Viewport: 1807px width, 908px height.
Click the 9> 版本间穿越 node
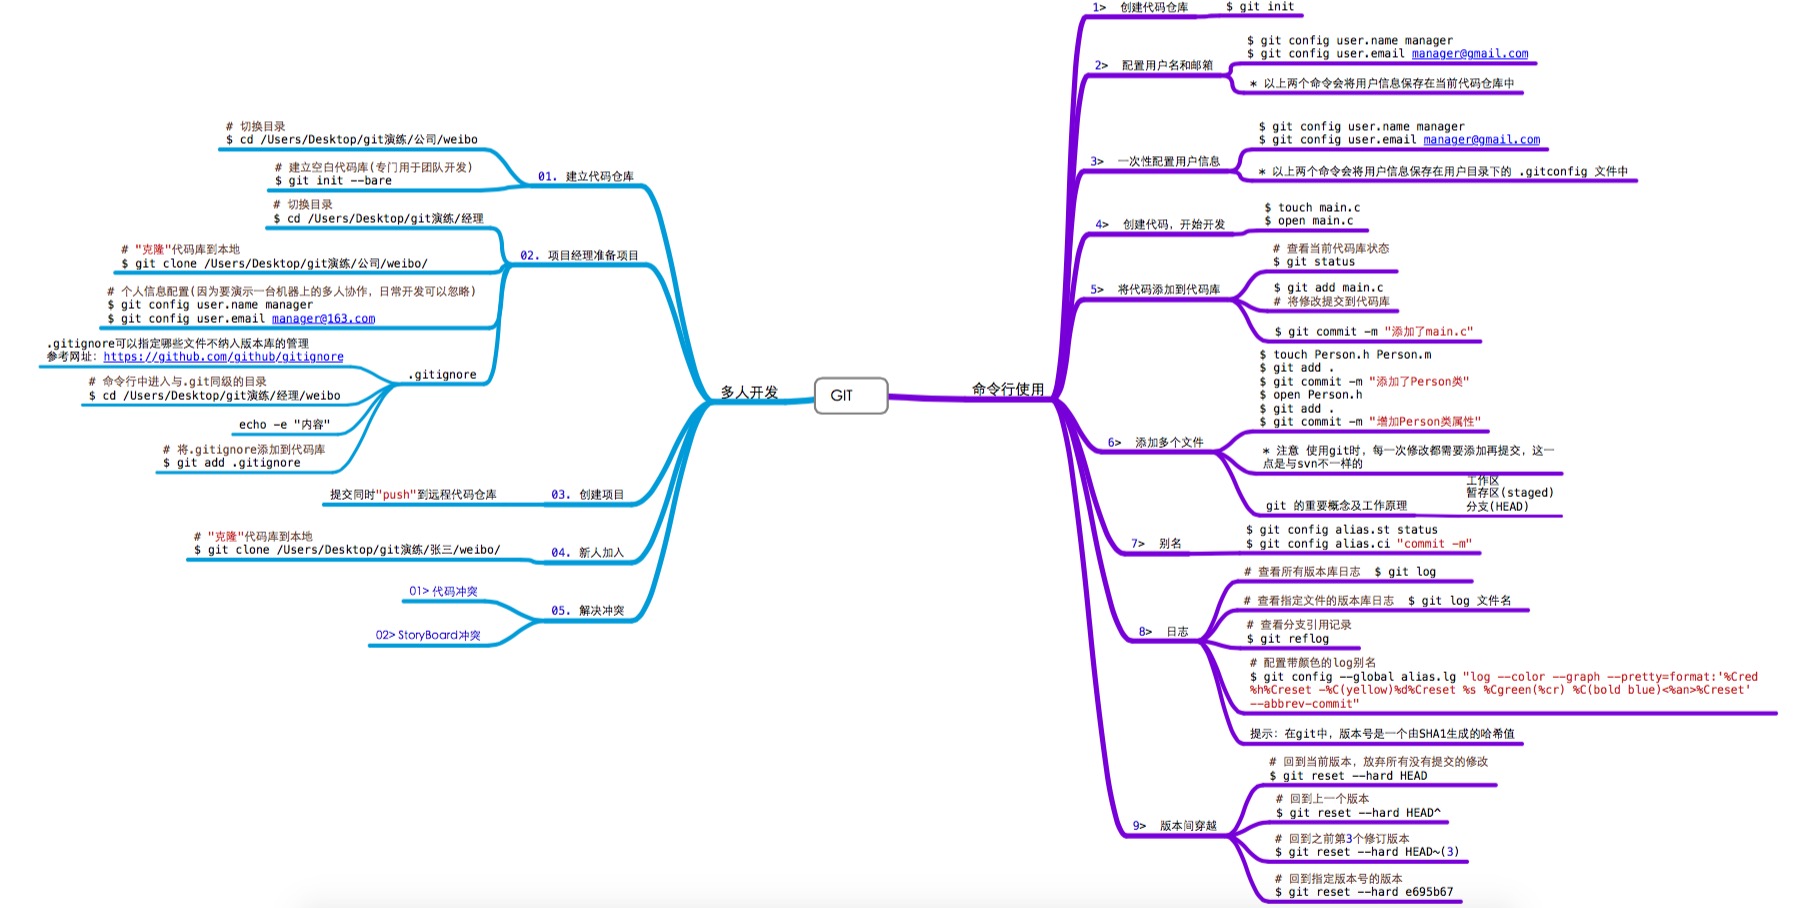1175,825
